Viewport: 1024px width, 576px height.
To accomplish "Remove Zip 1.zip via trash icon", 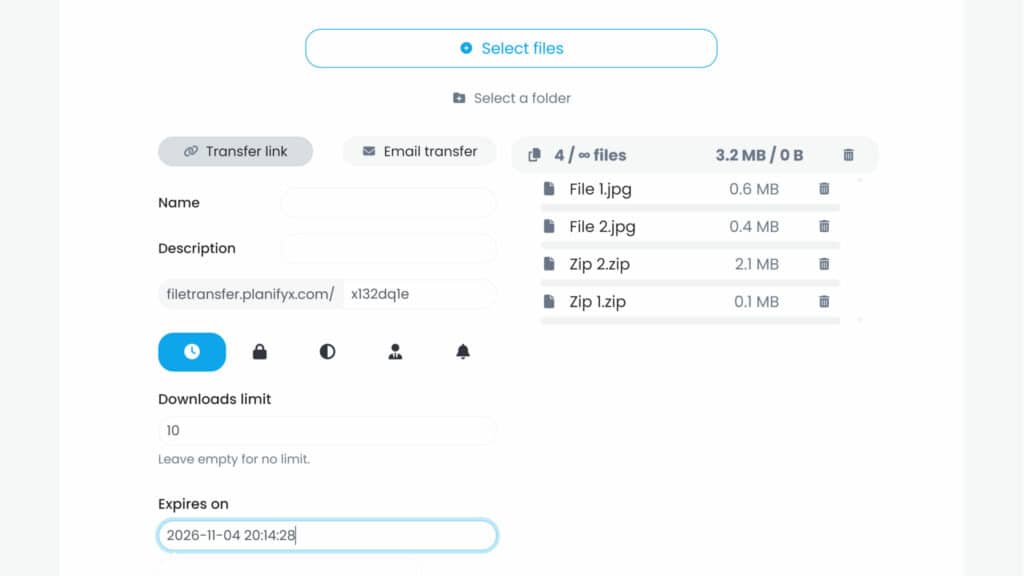I will pyautogui.click(x=824, y=302).
